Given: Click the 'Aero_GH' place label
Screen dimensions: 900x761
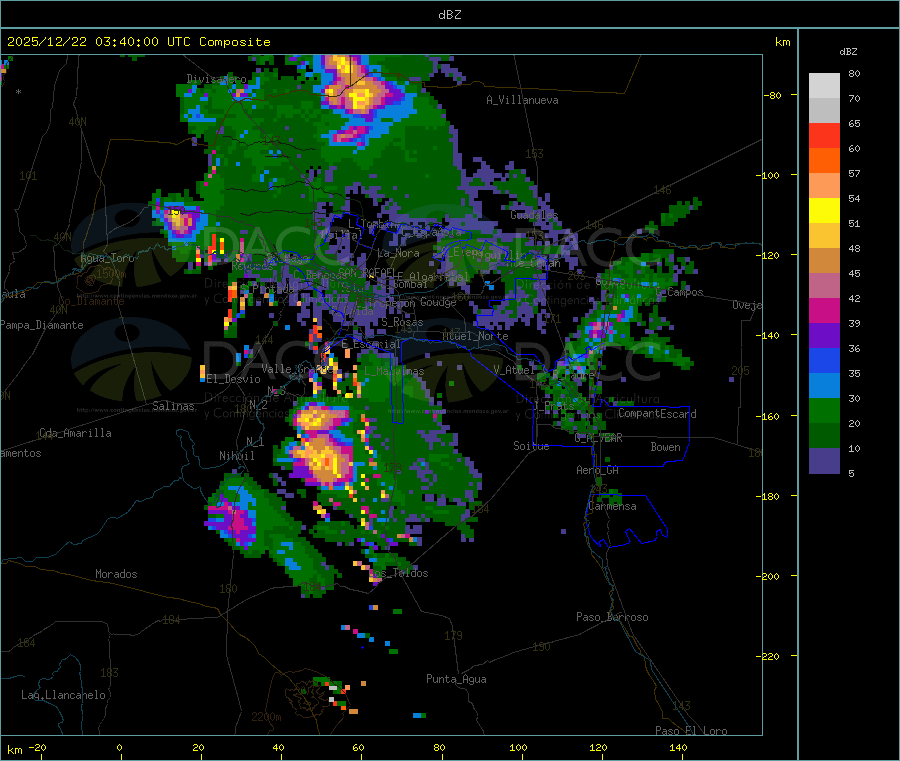Looking at the screenshot, I should pos(597,470).
